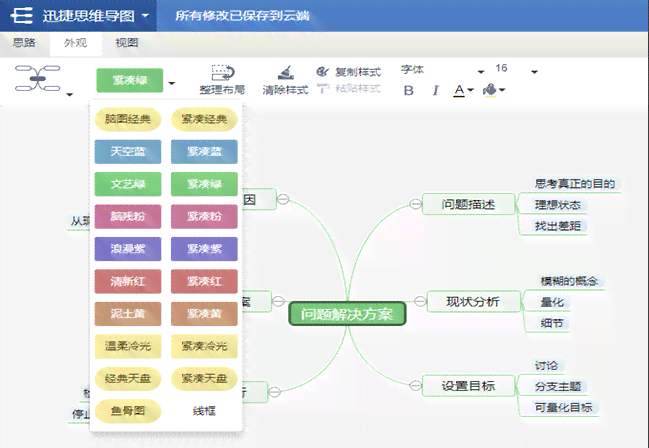Switch to the 思路 tab

point(24,42)
